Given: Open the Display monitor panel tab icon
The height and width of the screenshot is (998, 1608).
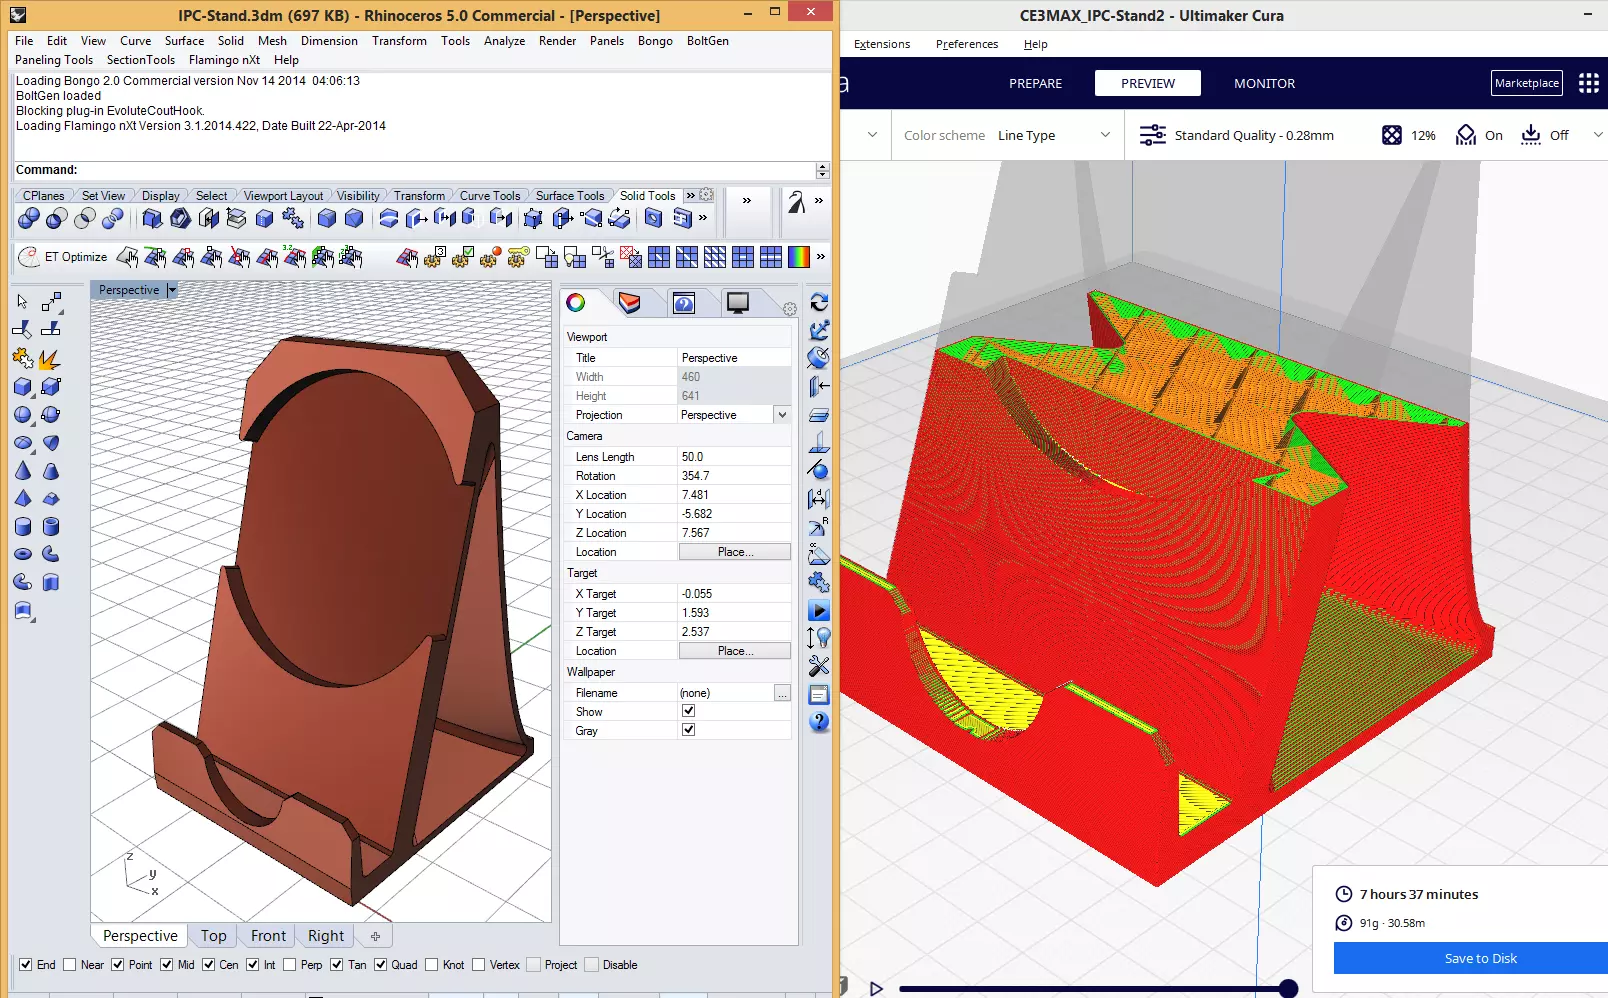Looking at the screenshot, I should pos(738,303).
